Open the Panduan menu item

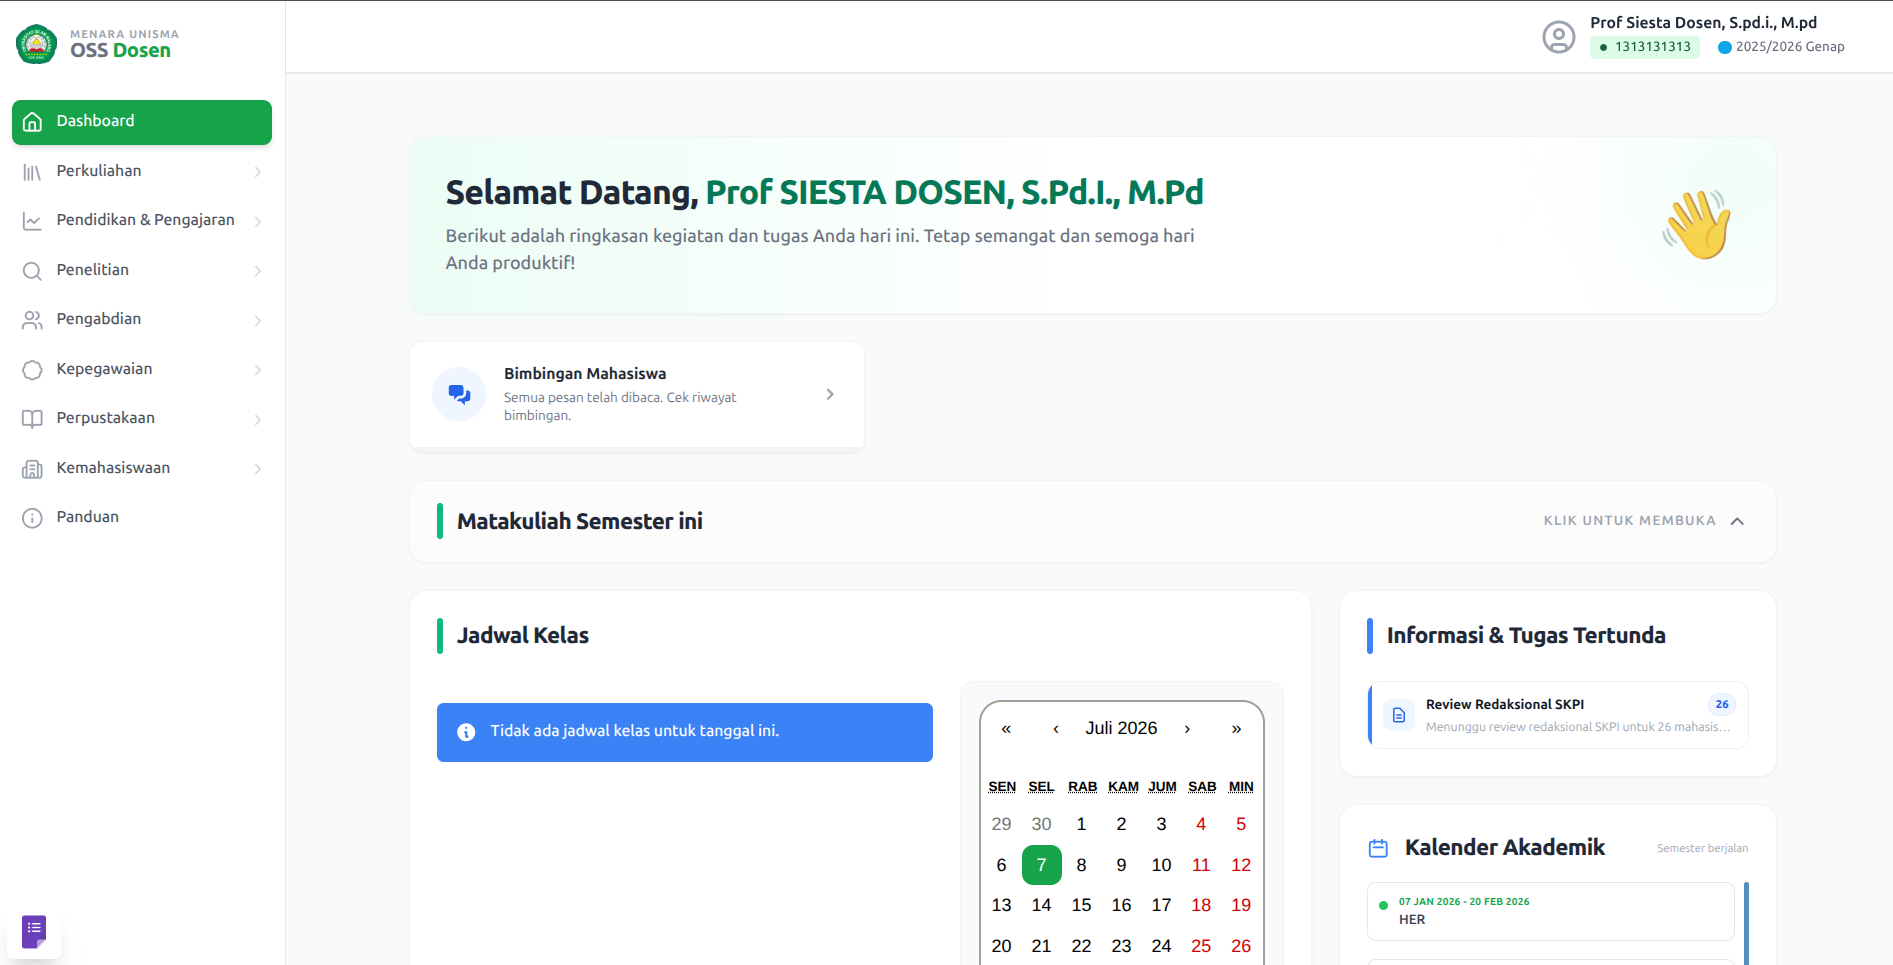click(142, 518)
